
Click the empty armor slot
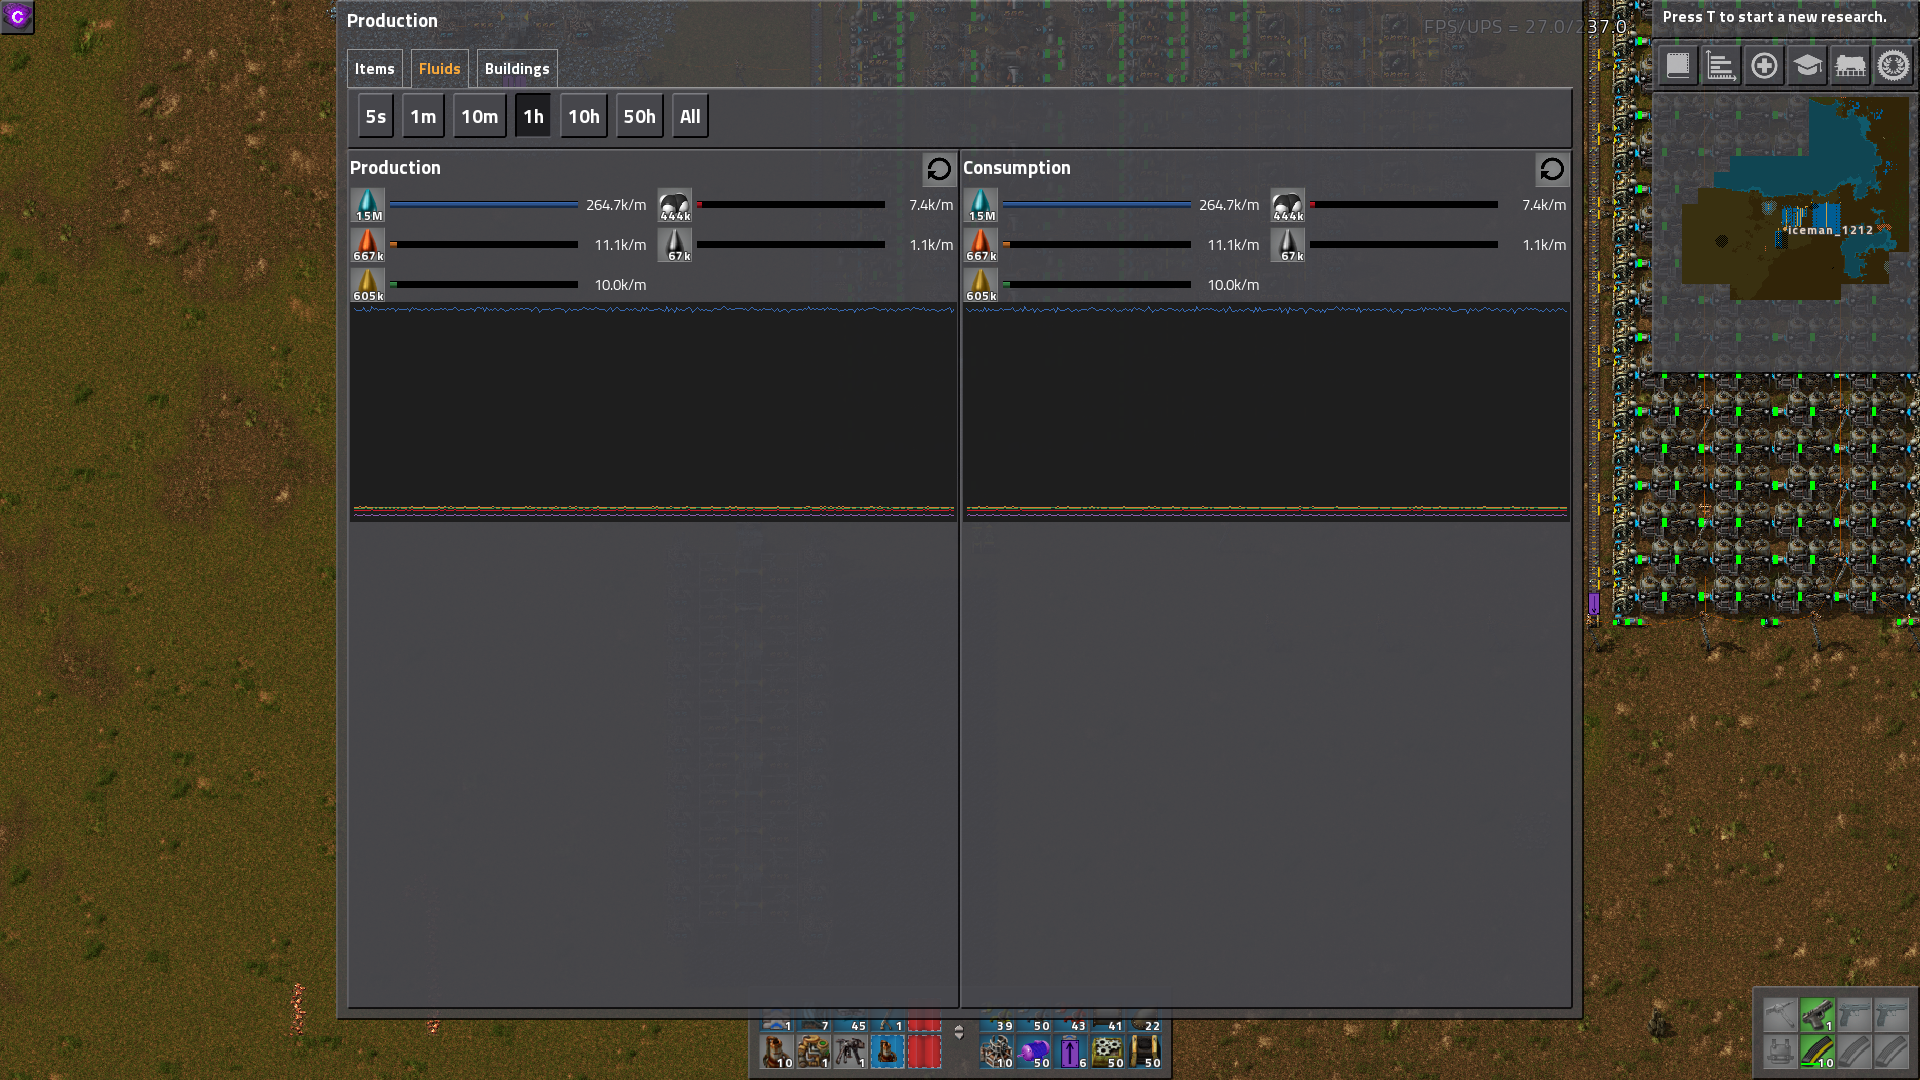click(1780, 1052)
